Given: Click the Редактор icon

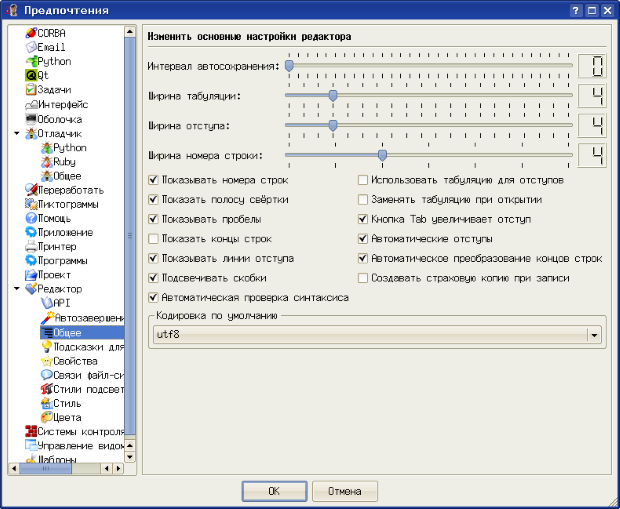Looking at the screenshot, I should point(31,289).
